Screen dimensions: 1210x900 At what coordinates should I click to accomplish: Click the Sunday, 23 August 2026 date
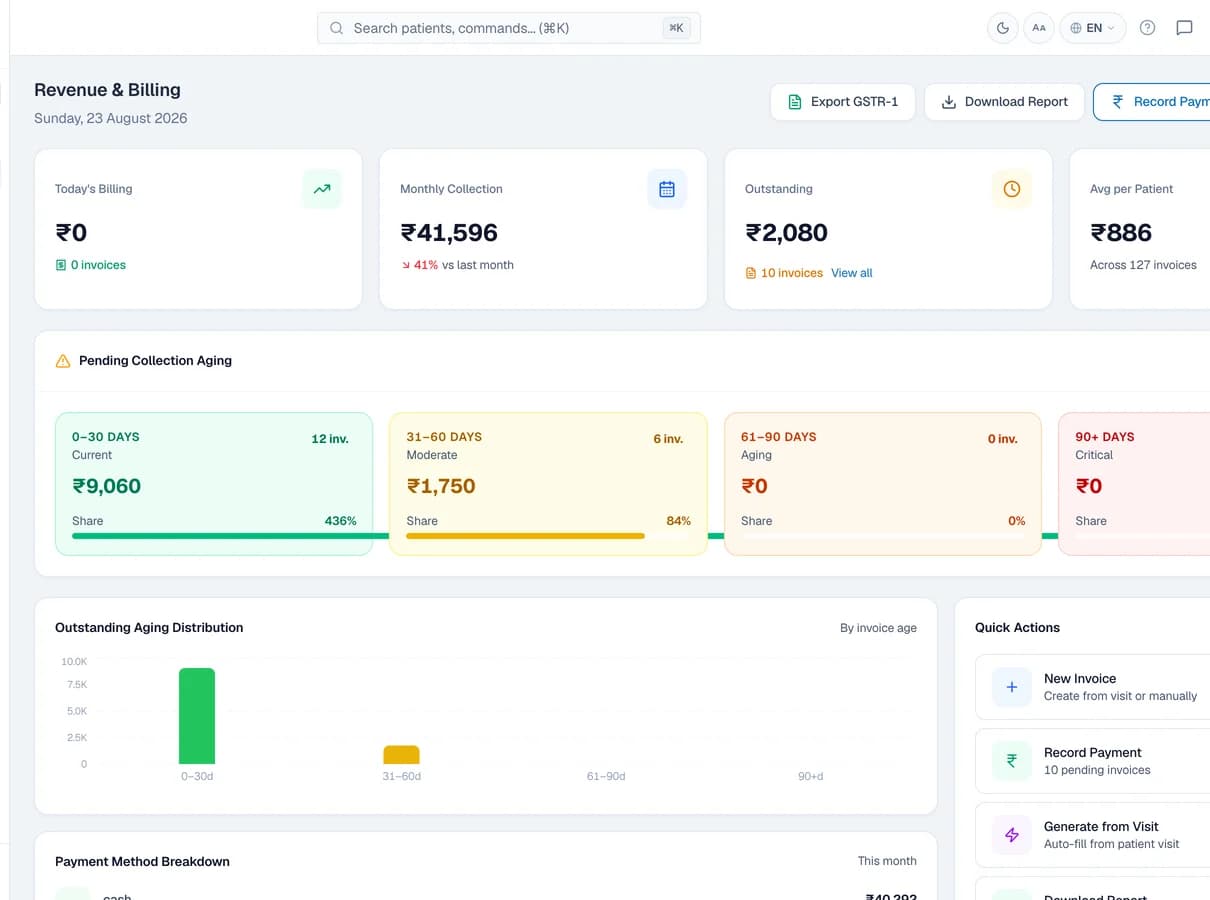pyautogui.click(x=110, y=118)
